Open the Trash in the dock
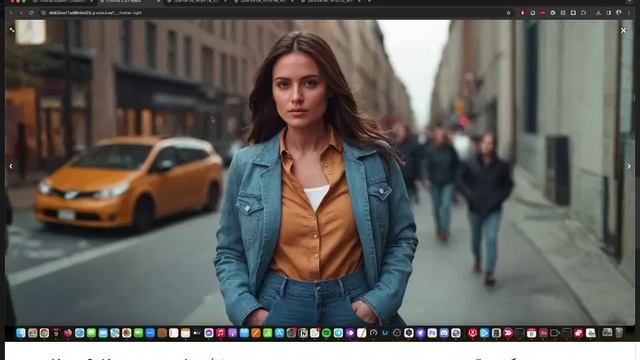Screen dimensions: 640x360 (x=619, y=333)
